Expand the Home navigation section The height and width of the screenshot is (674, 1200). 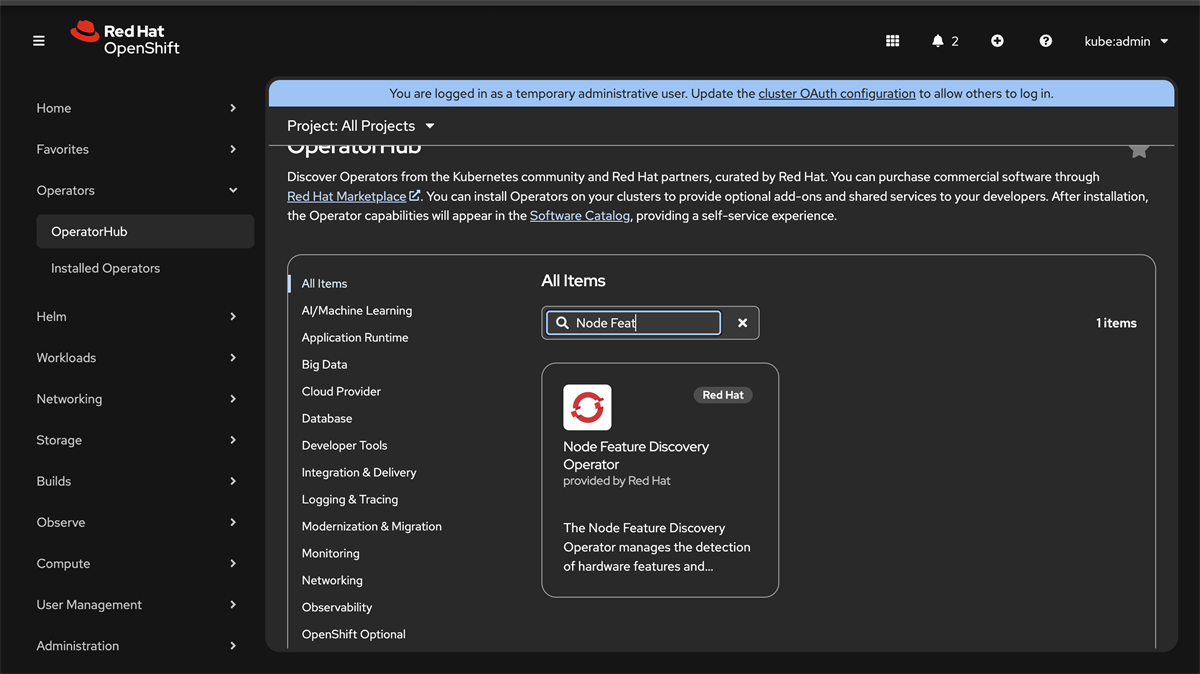pyautogui.click(x=136, y=108)
